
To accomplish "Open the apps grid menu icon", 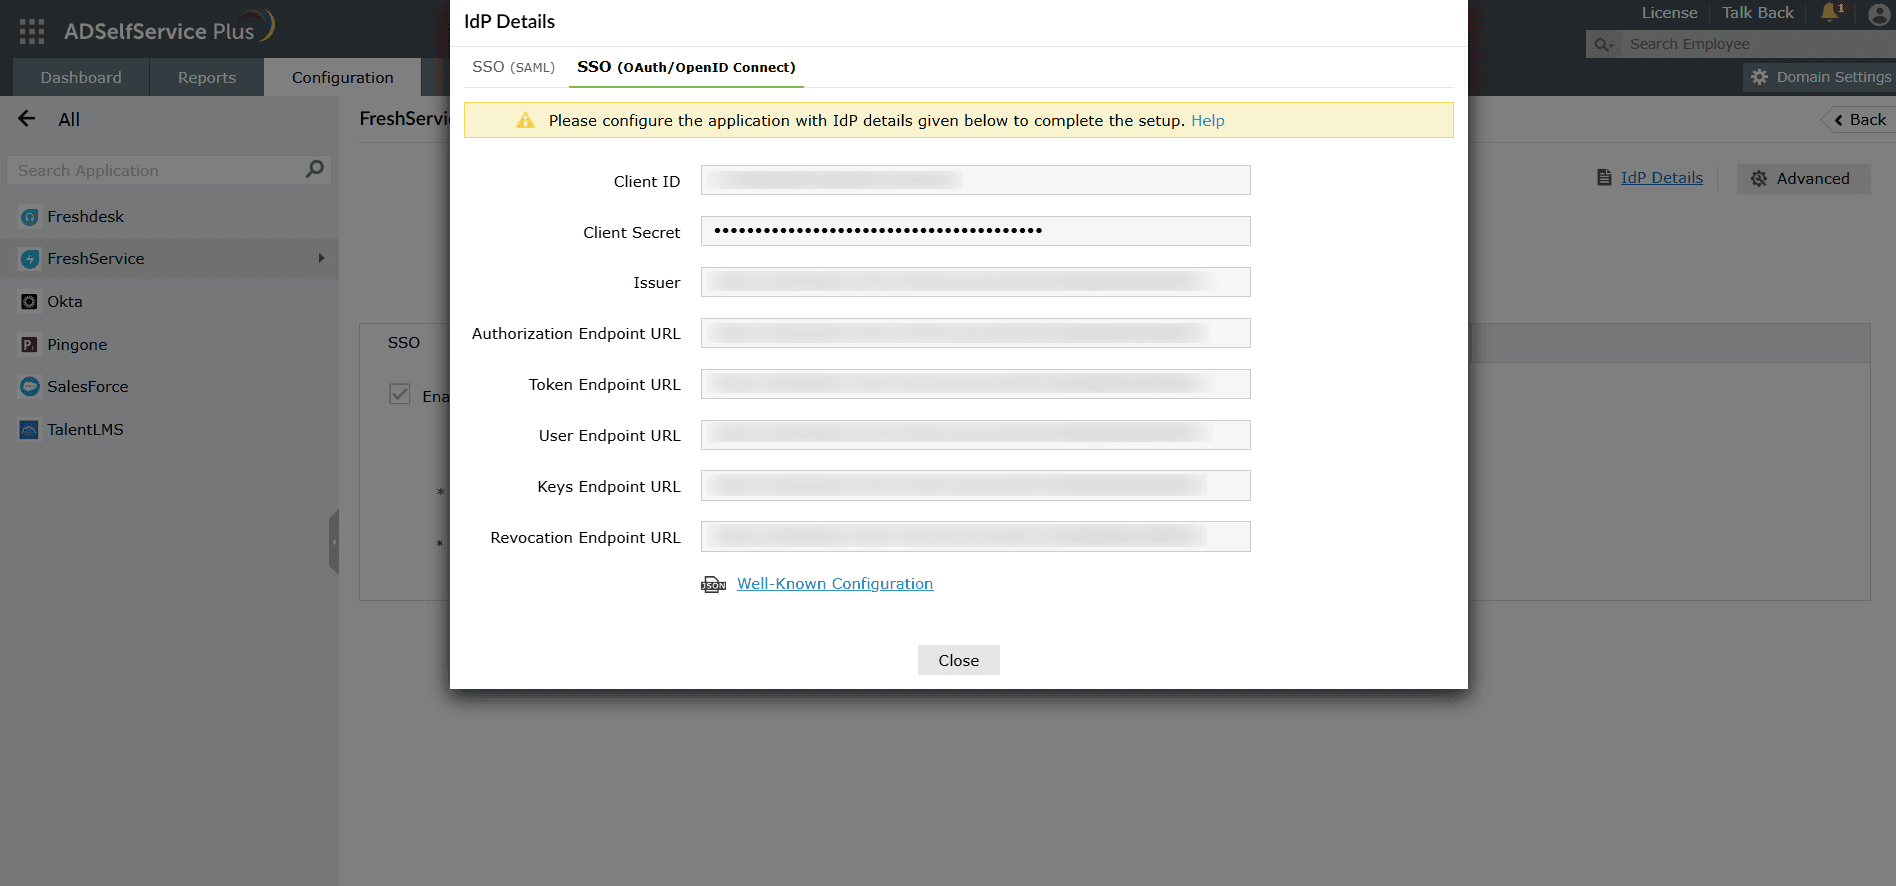I will (x=32, y=31).
